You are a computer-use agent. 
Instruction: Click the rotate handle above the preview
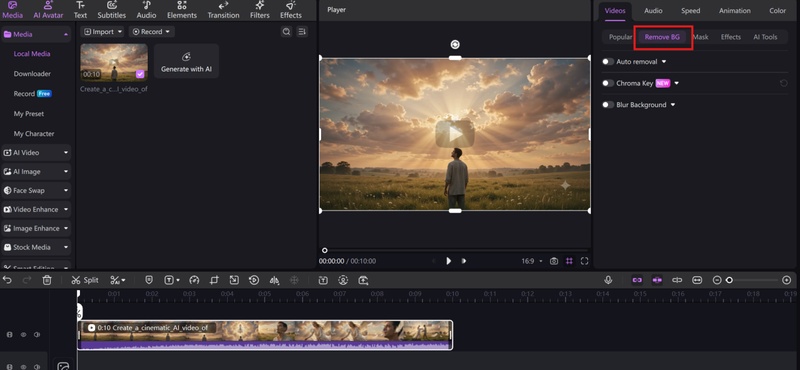(455, 44)
